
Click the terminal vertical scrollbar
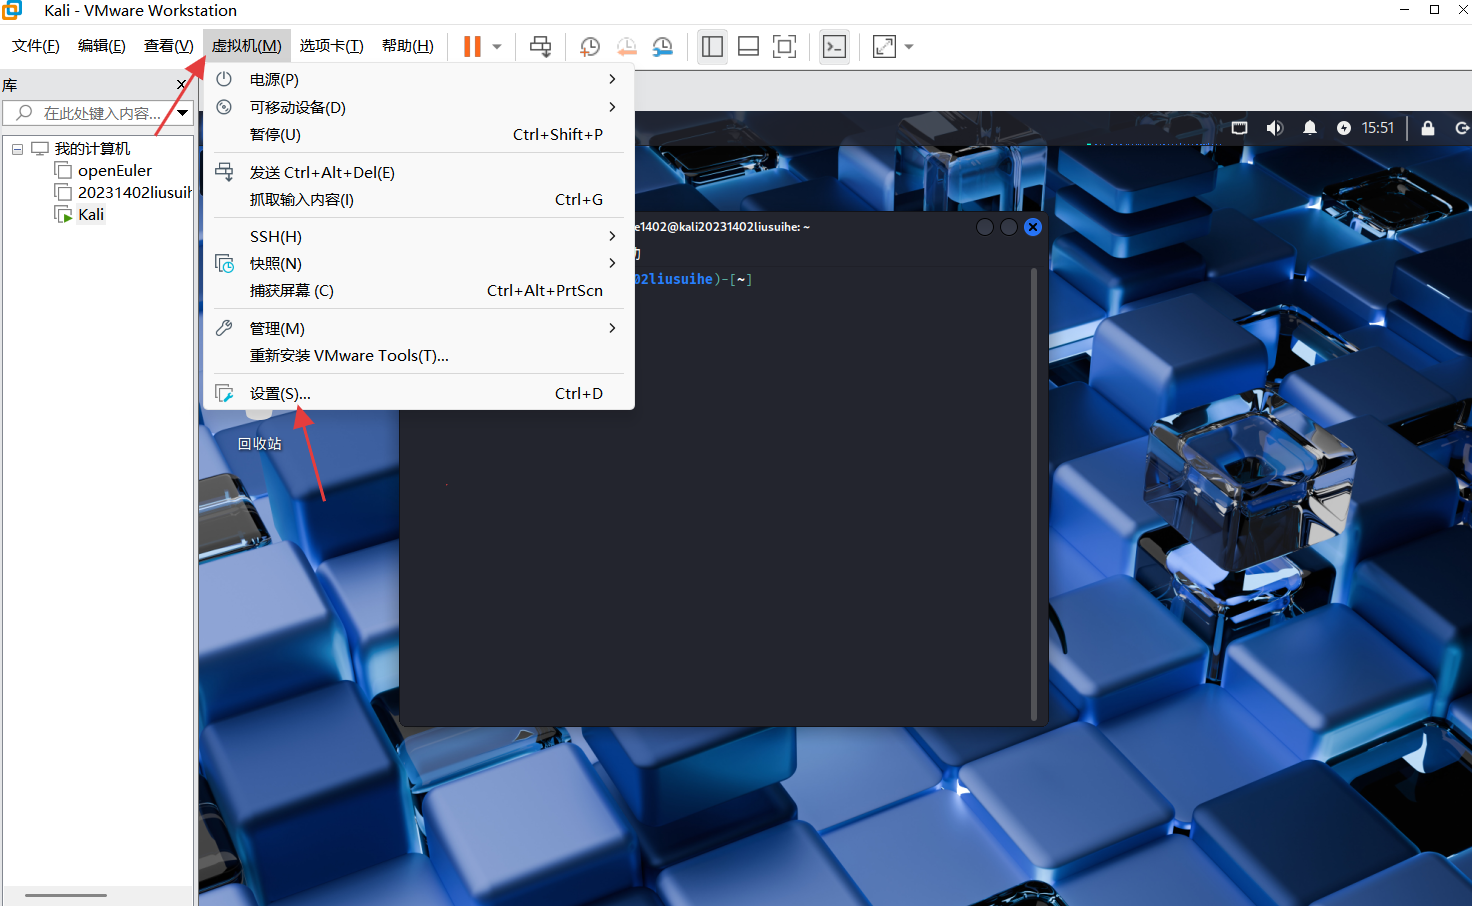click(x=1034, y=494)
